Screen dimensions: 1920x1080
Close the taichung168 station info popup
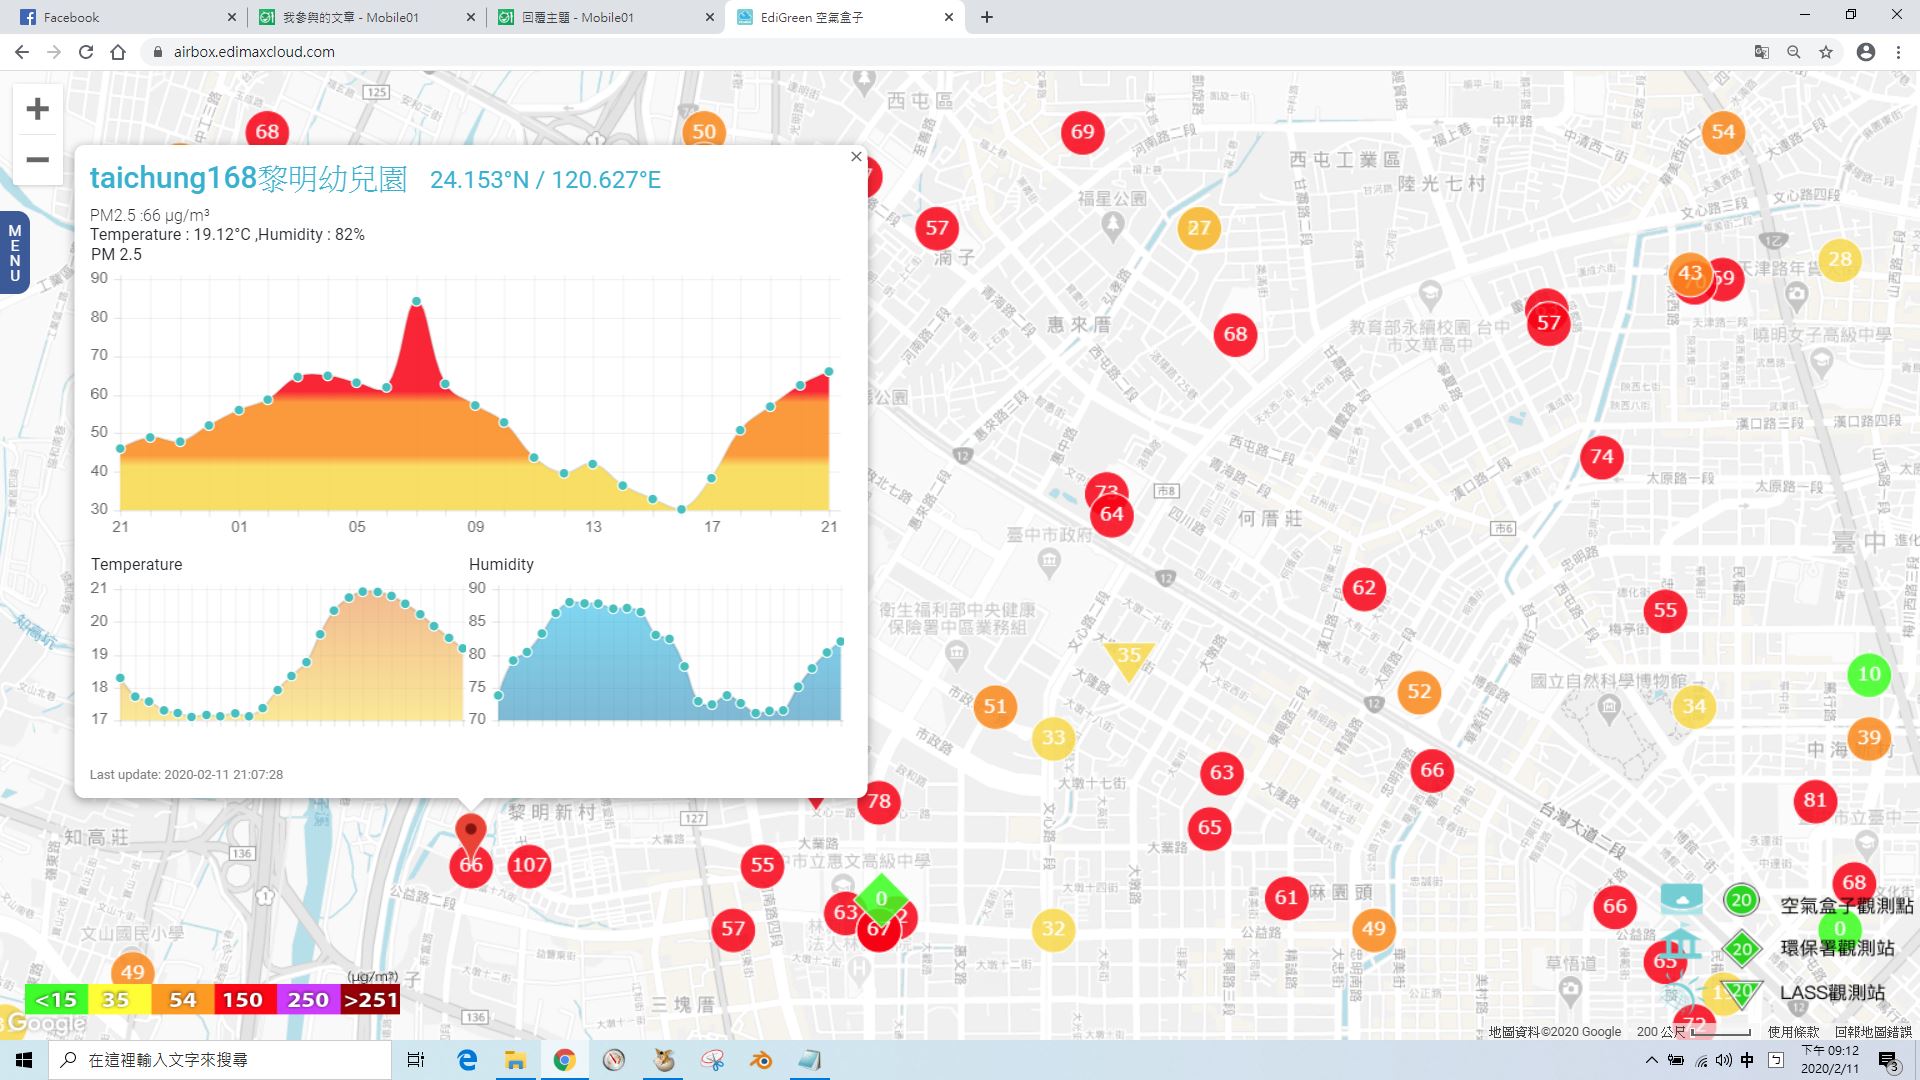(x=856, y=156)
